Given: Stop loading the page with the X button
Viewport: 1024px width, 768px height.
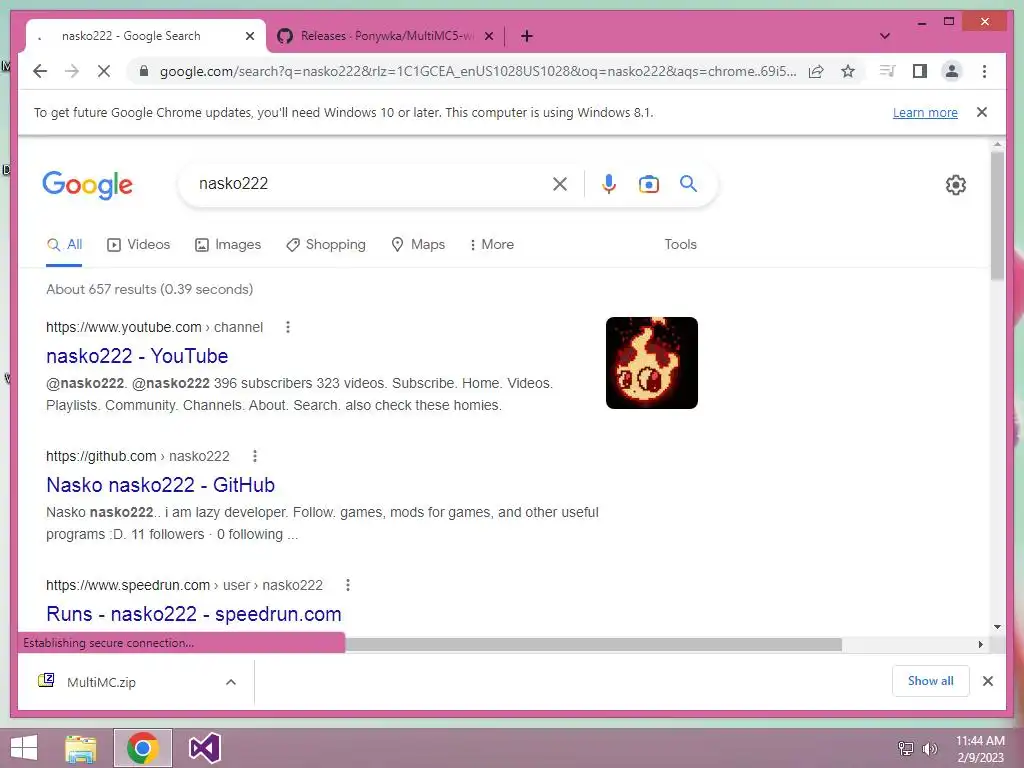Looking at the screenshot, I should point(104,71).
